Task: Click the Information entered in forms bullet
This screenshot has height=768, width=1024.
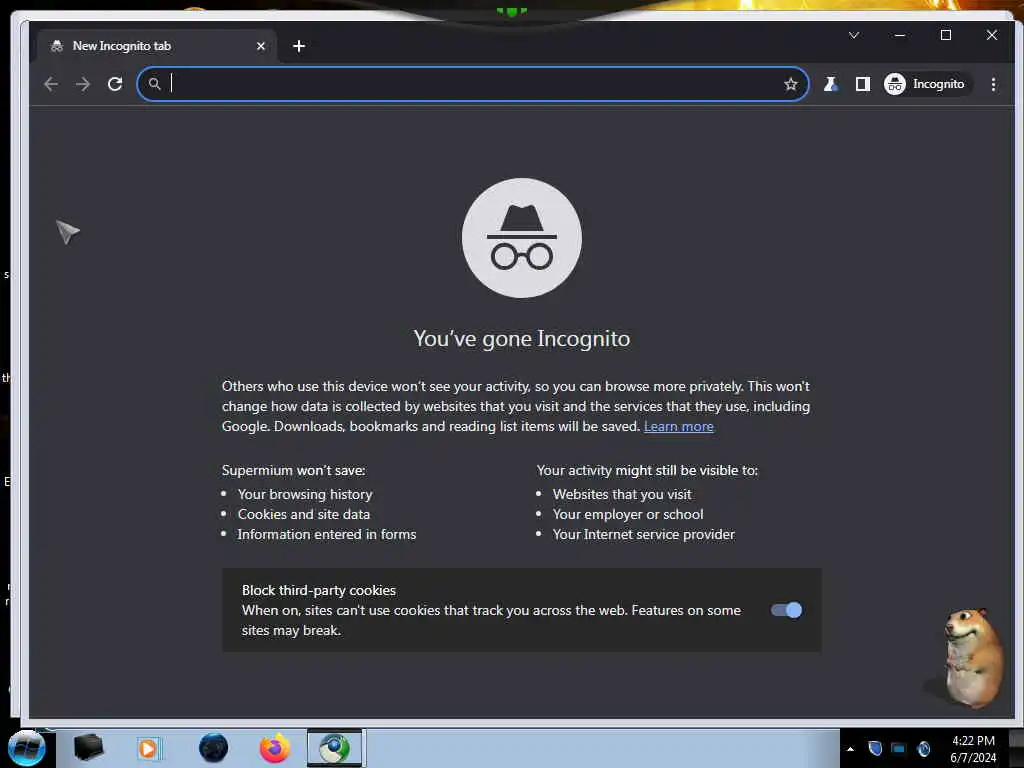Action: coord(327,534)
